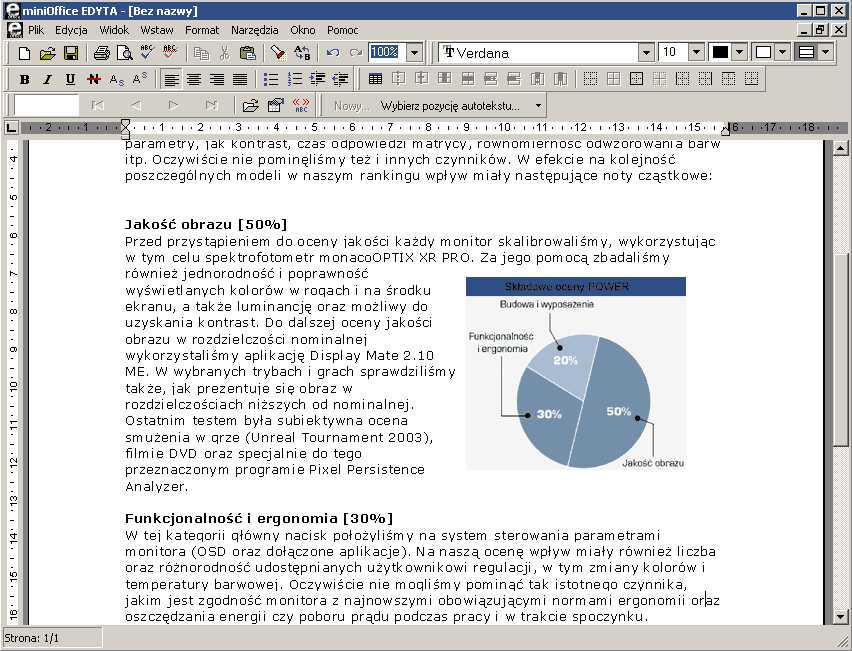Open the Plik menu
The height and width of the screenshot is (651, 852).
[36, 30]
